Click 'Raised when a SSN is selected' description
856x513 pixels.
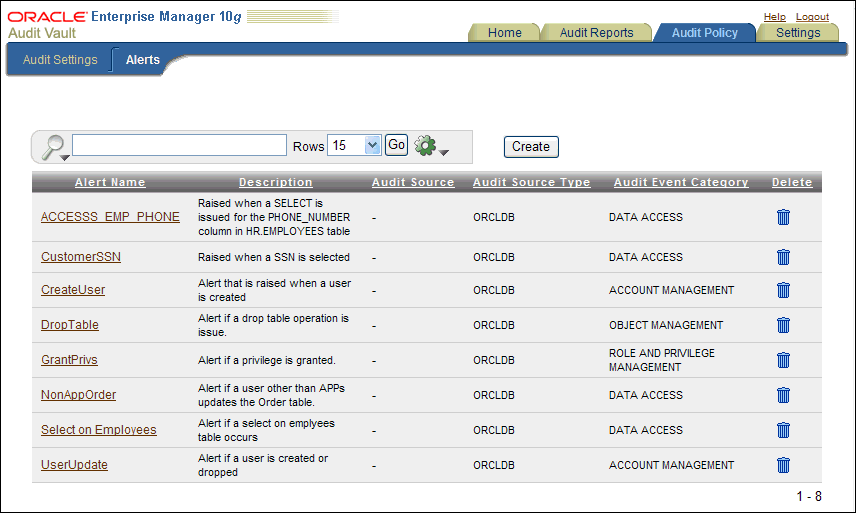tap(274, 257)
